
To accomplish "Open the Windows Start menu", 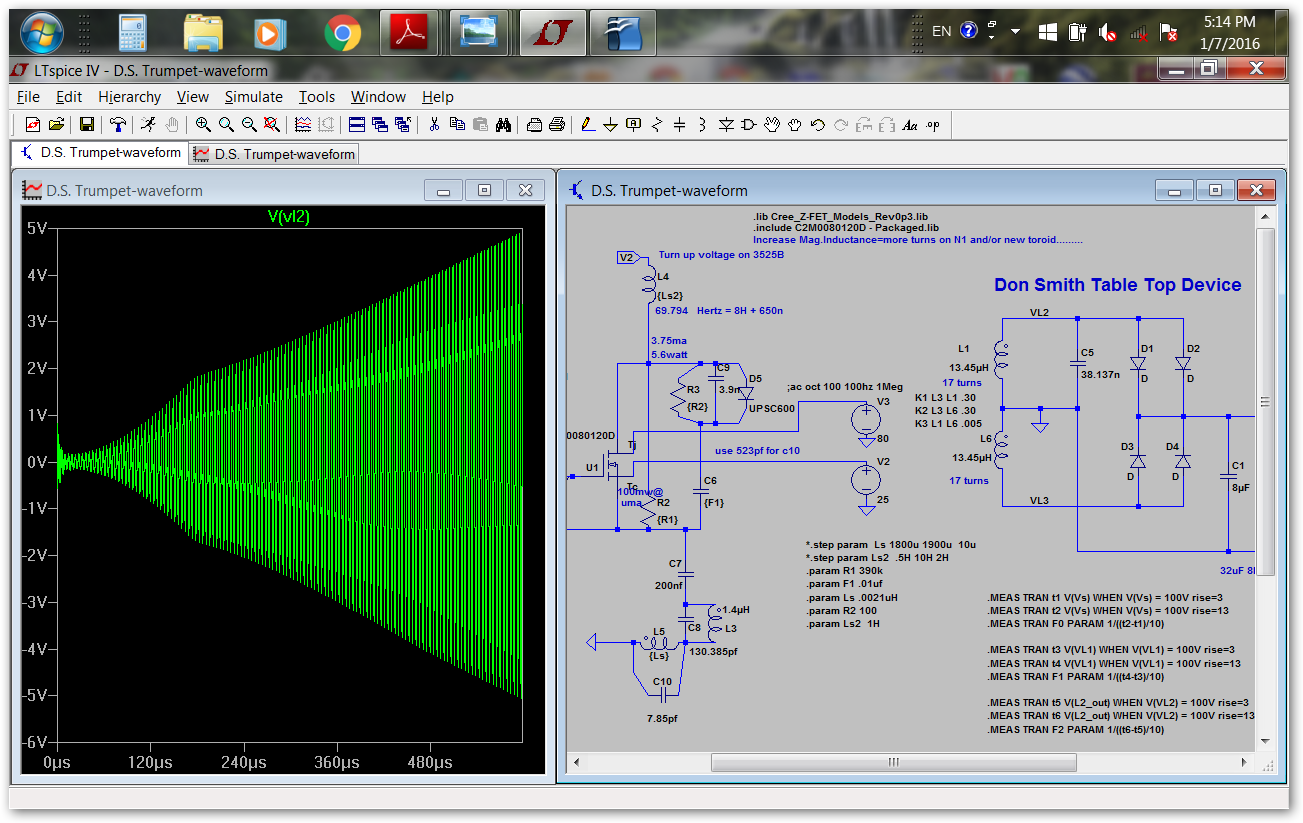I will pos(42,32).
